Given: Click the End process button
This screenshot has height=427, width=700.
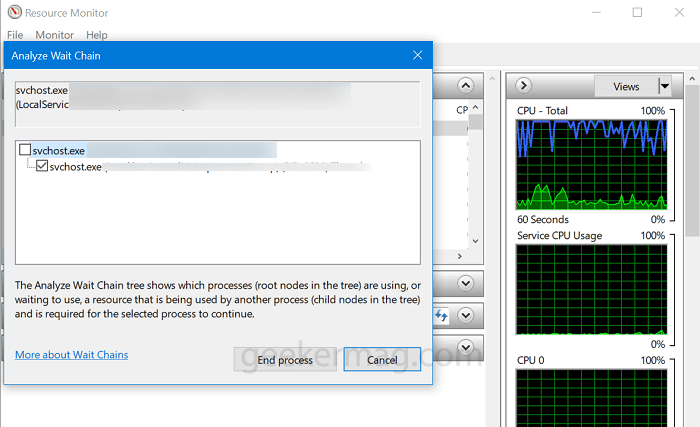Looking at the screenshot, I should click(x=285, y=360).
